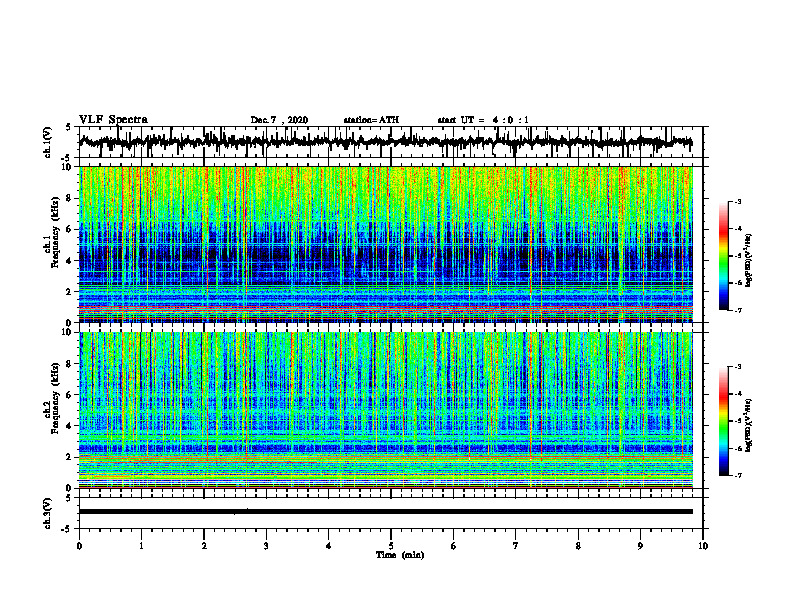Click time axis tick label "2"
Screen dimensions: 792x612
click(x=204, y=546)
